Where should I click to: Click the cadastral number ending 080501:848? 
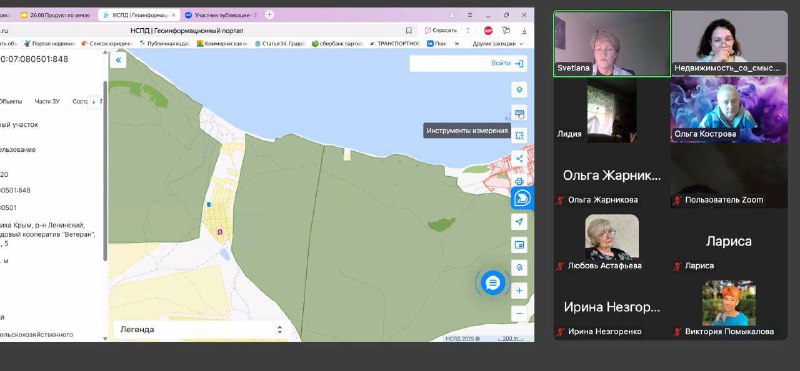point(34,59)
